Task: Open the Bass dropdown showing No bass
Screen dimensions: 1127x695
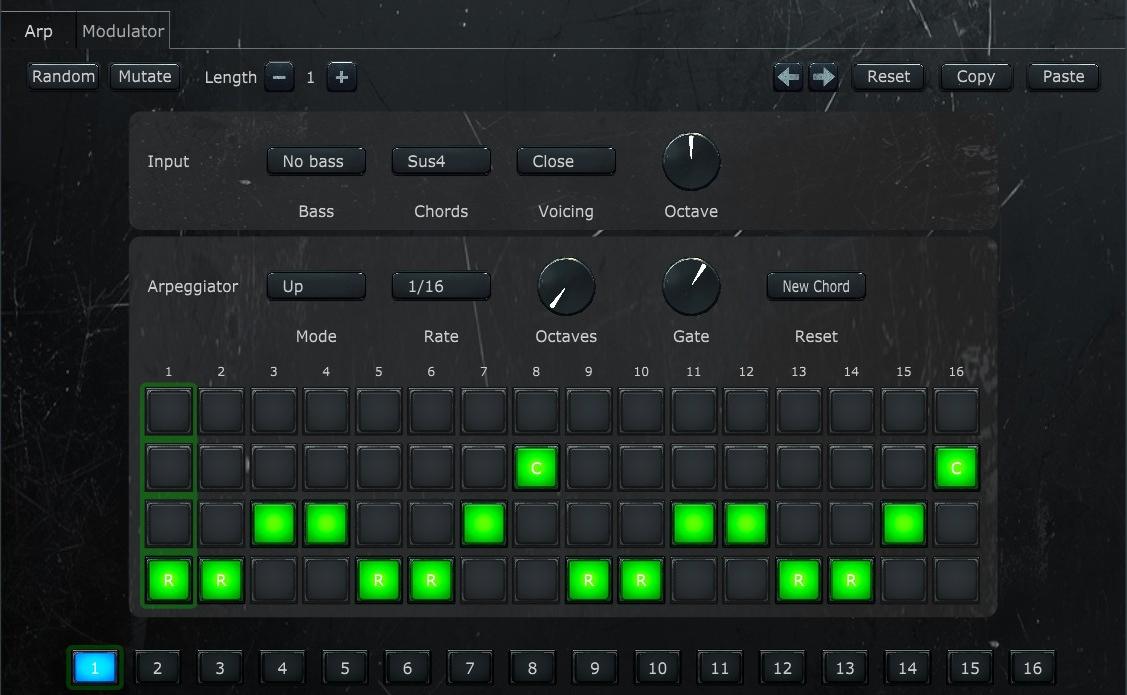Action: (316, 160)
